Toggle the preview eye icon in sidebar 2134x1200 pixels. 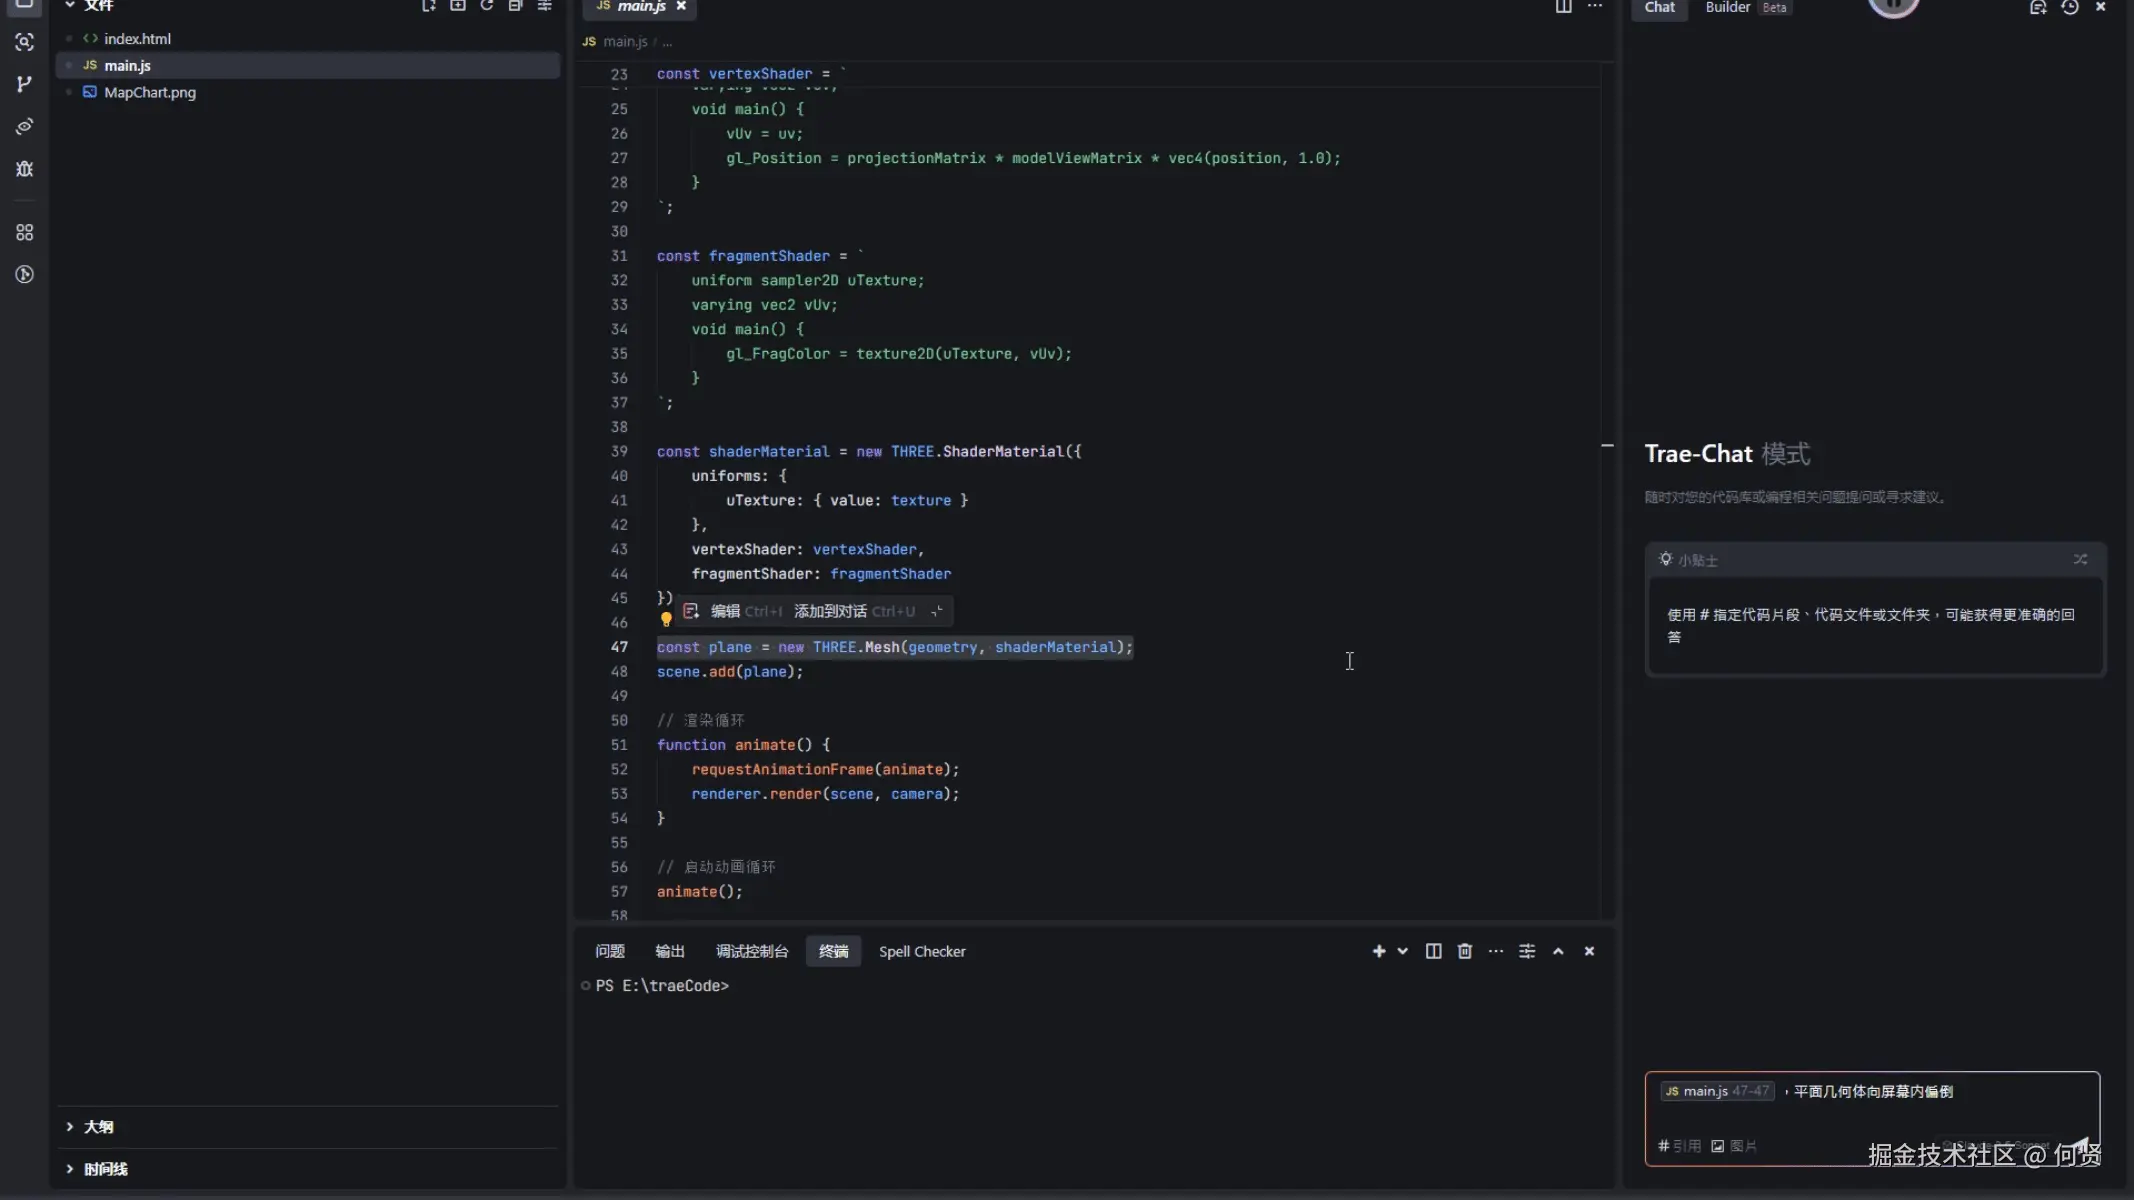[24, 126]
